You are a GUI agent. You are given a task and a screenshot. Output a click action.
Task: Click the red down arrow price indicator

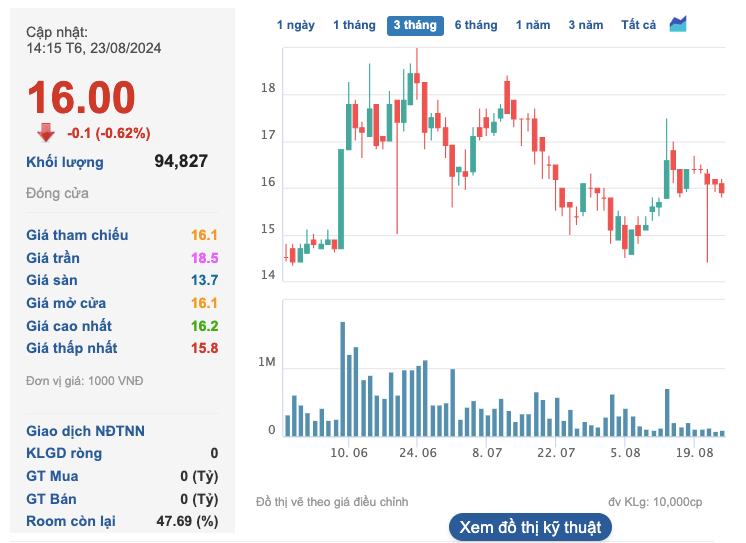pyautogui.click(x=46, y=133)
